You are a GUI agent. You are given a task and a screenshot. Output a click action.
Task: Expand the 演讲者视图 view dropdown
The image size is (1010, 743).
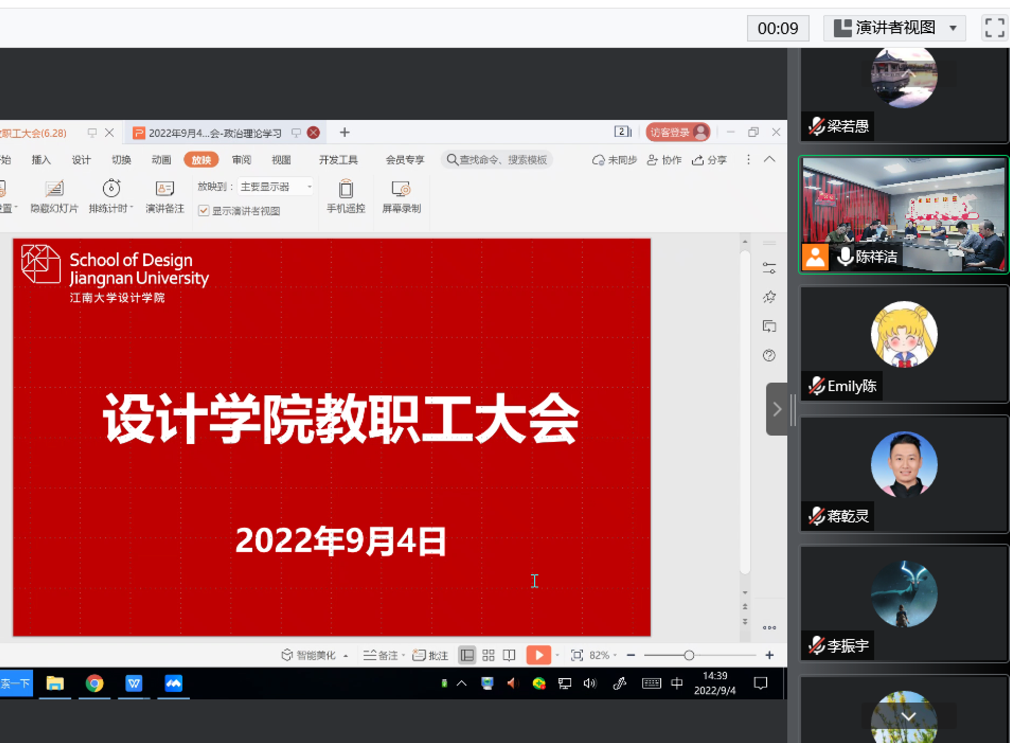[x=953, y=28]
